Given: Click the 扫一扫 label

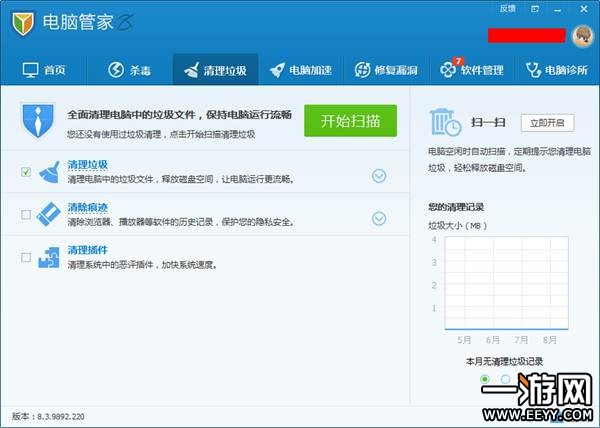Looking at the screenshot, I should 488,122.
